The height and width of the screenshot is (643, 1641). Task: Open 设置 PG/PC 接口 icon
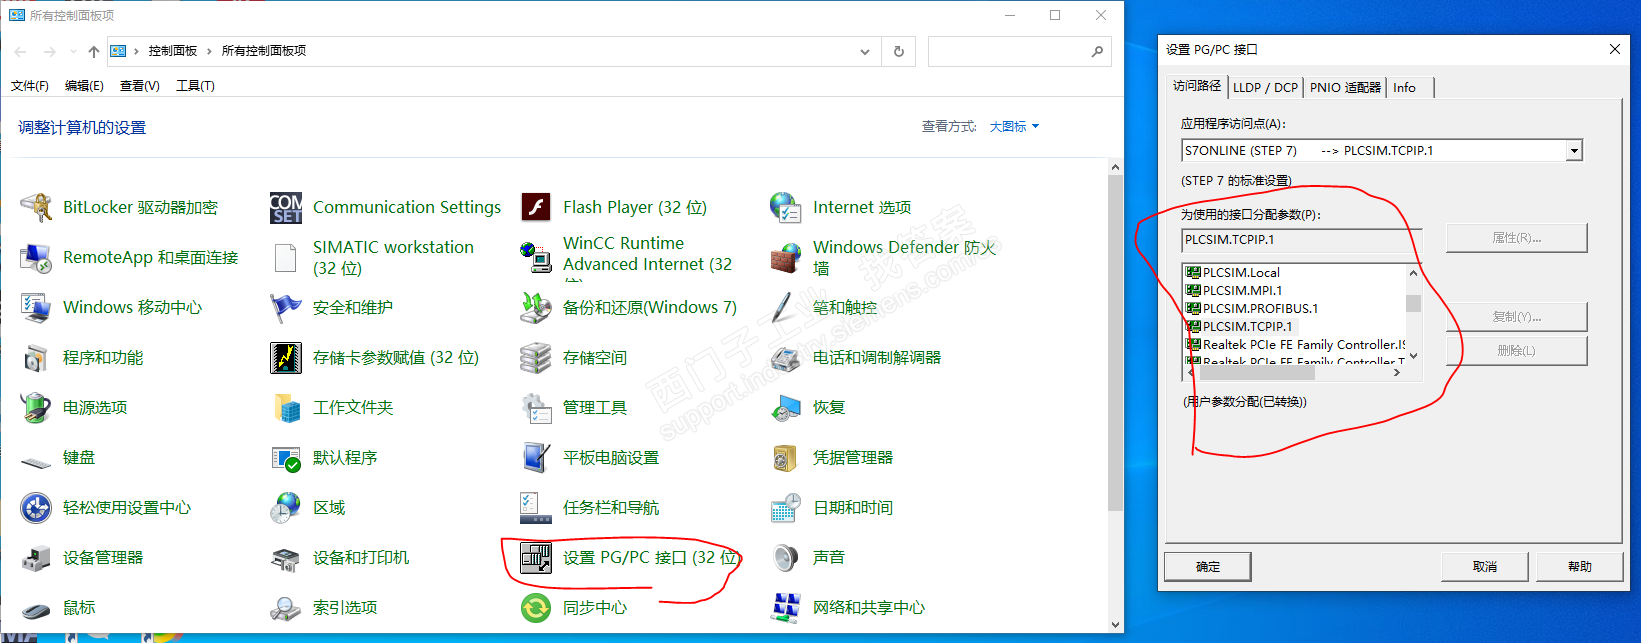536,557
